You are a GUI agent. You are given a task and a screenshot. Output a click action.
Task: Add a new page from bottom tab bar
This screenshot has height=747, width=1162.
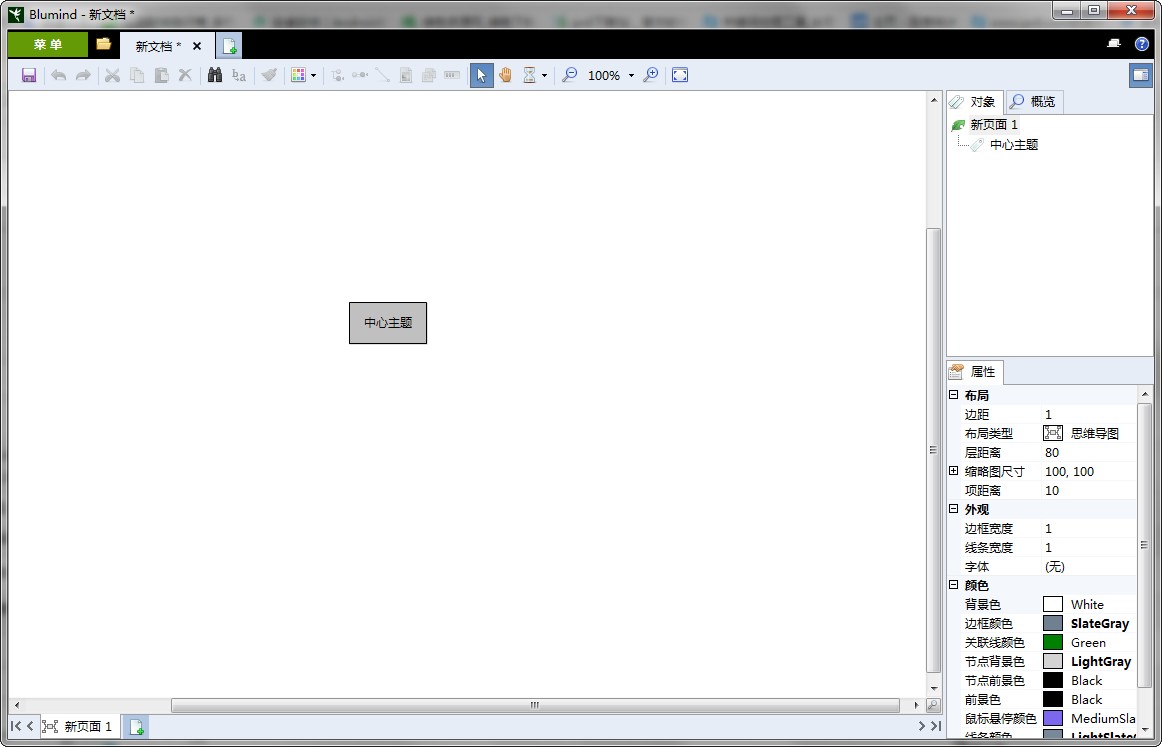(x=137, y=727)
